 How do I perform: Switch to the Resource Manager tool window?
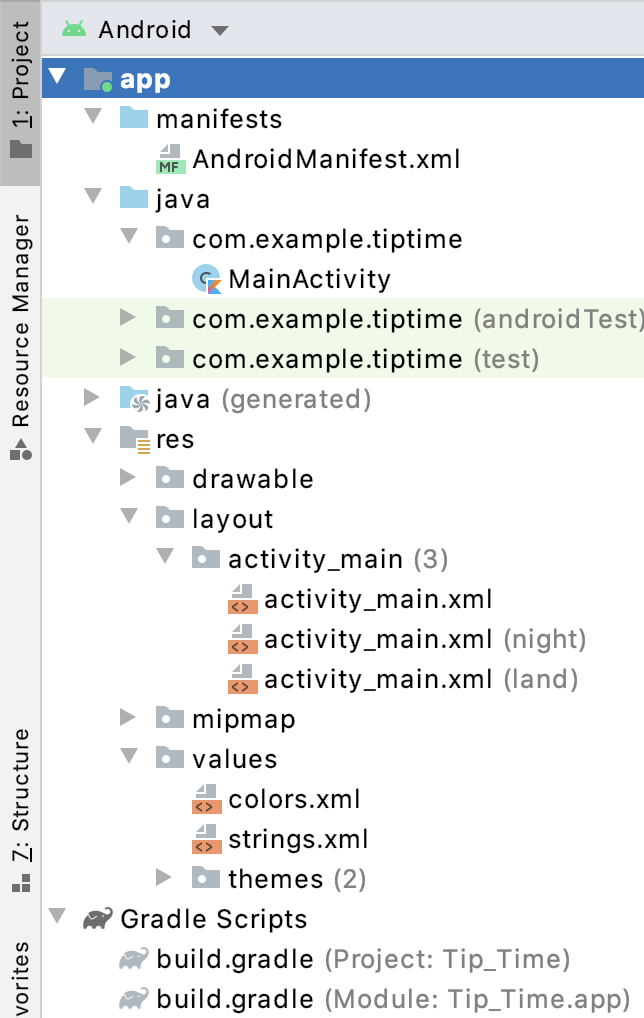coord(19,312)
